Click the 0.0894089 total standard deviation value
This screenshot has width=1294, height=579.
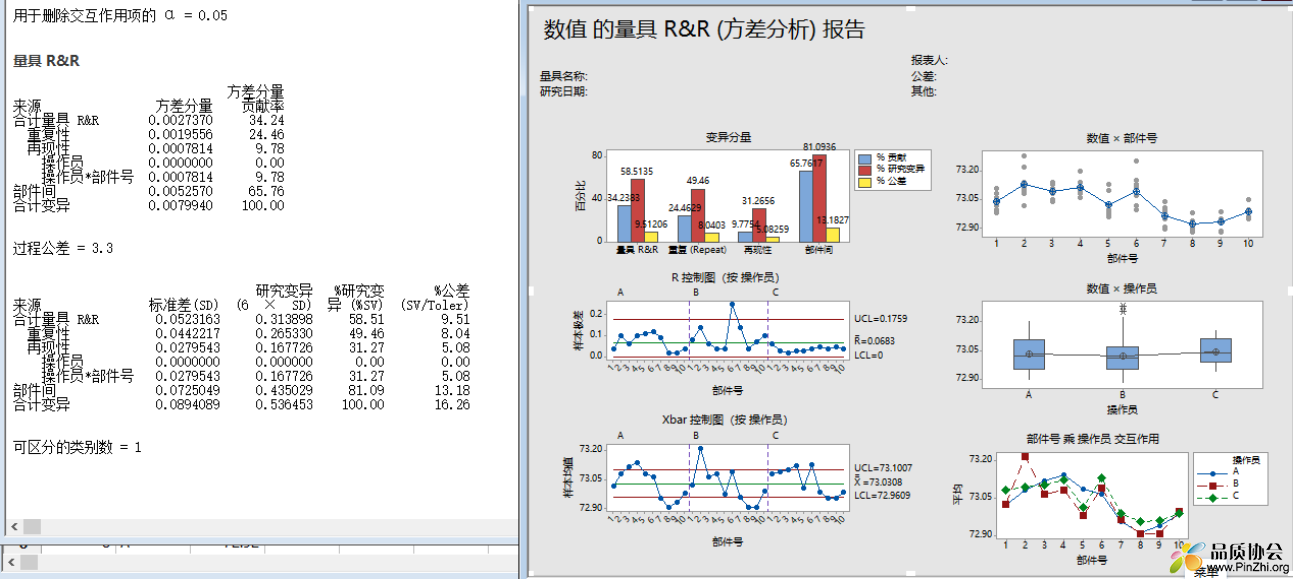point(187,404)
